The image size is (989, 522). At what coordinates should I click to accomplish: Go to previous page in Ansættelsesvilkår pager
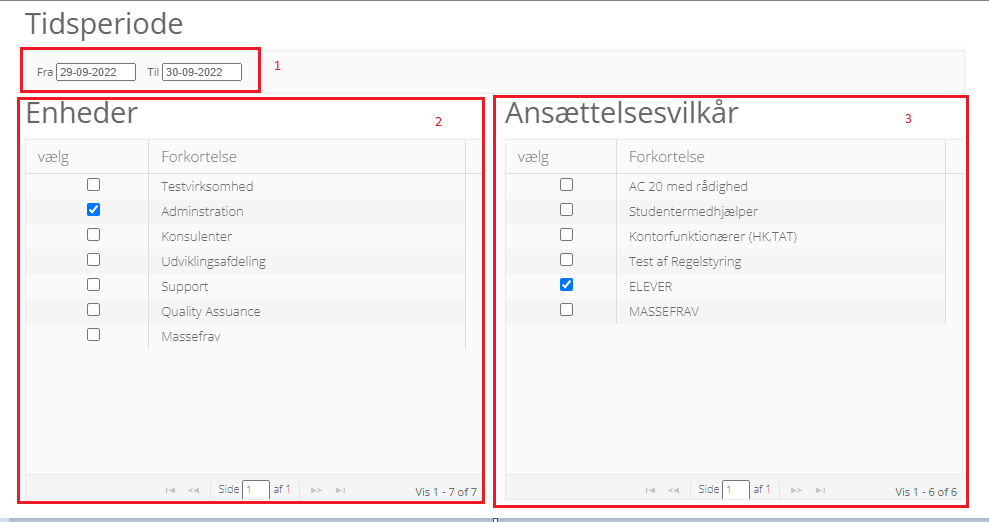coord(673,490)
